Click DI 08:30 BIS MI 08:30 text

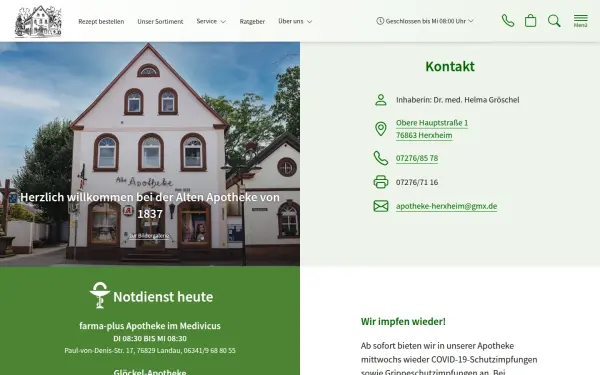[150, 339]
